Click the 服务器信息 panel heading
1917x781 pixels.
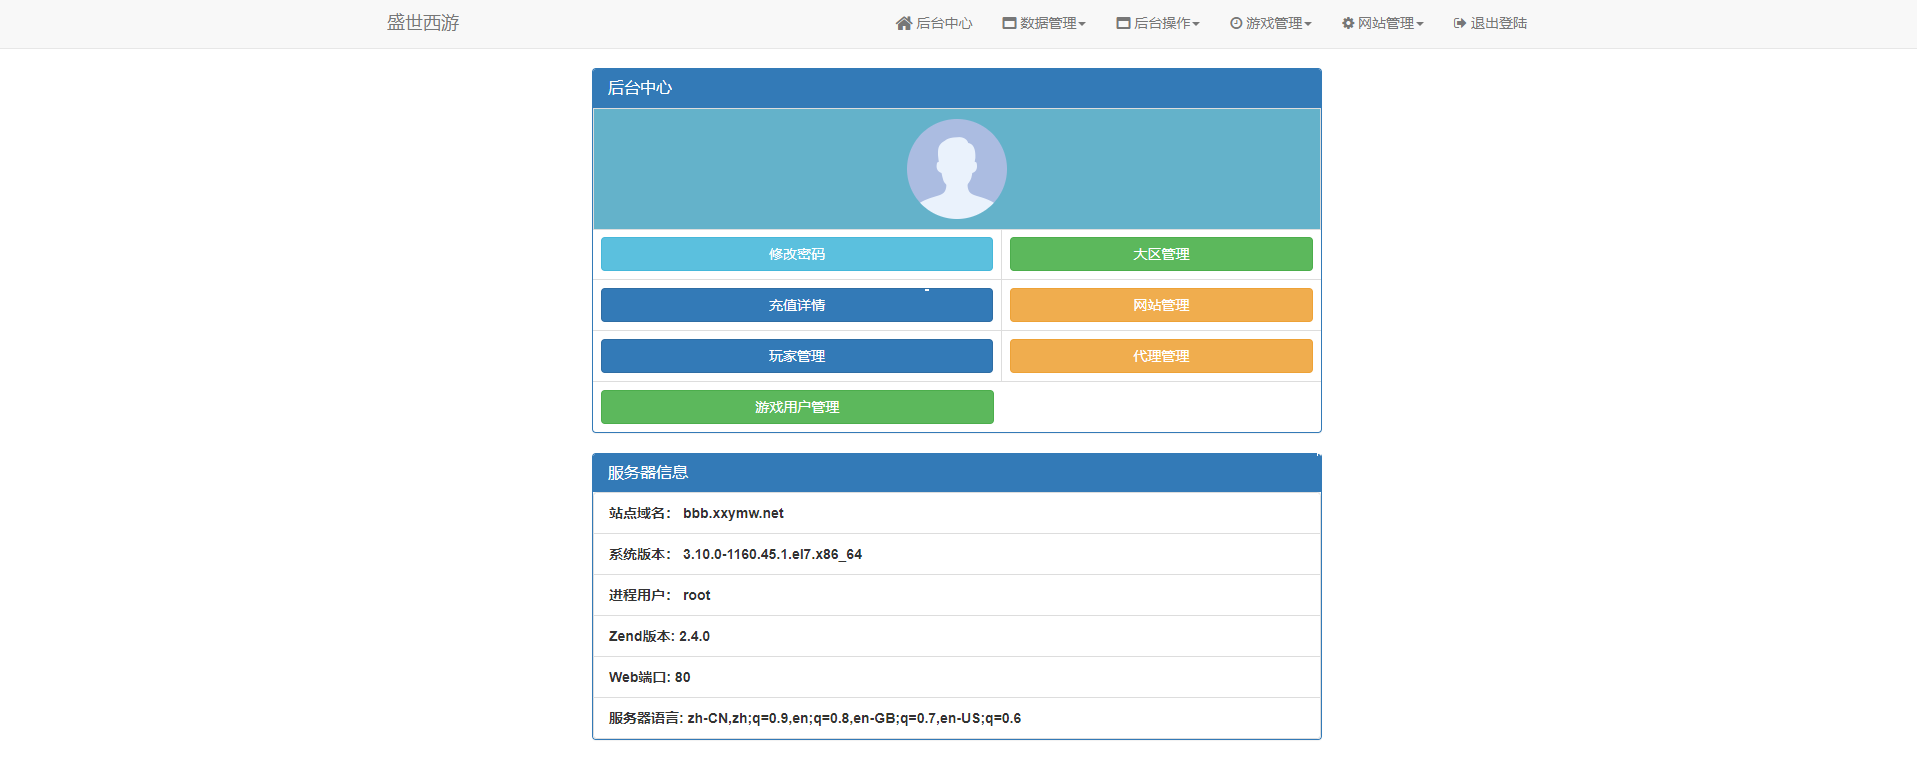coord(957,473)
